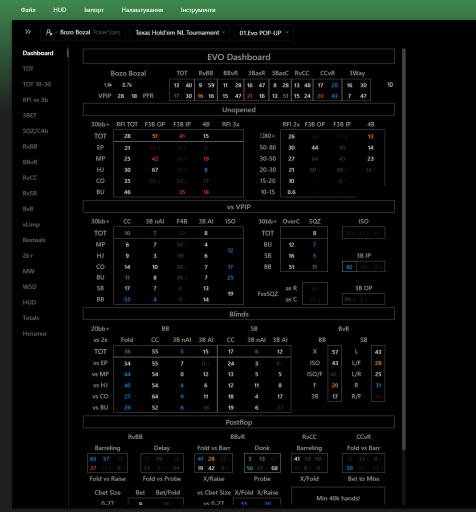476x512 pixels.
Task: Open the Налаштування menu
Action: point(142,10)
